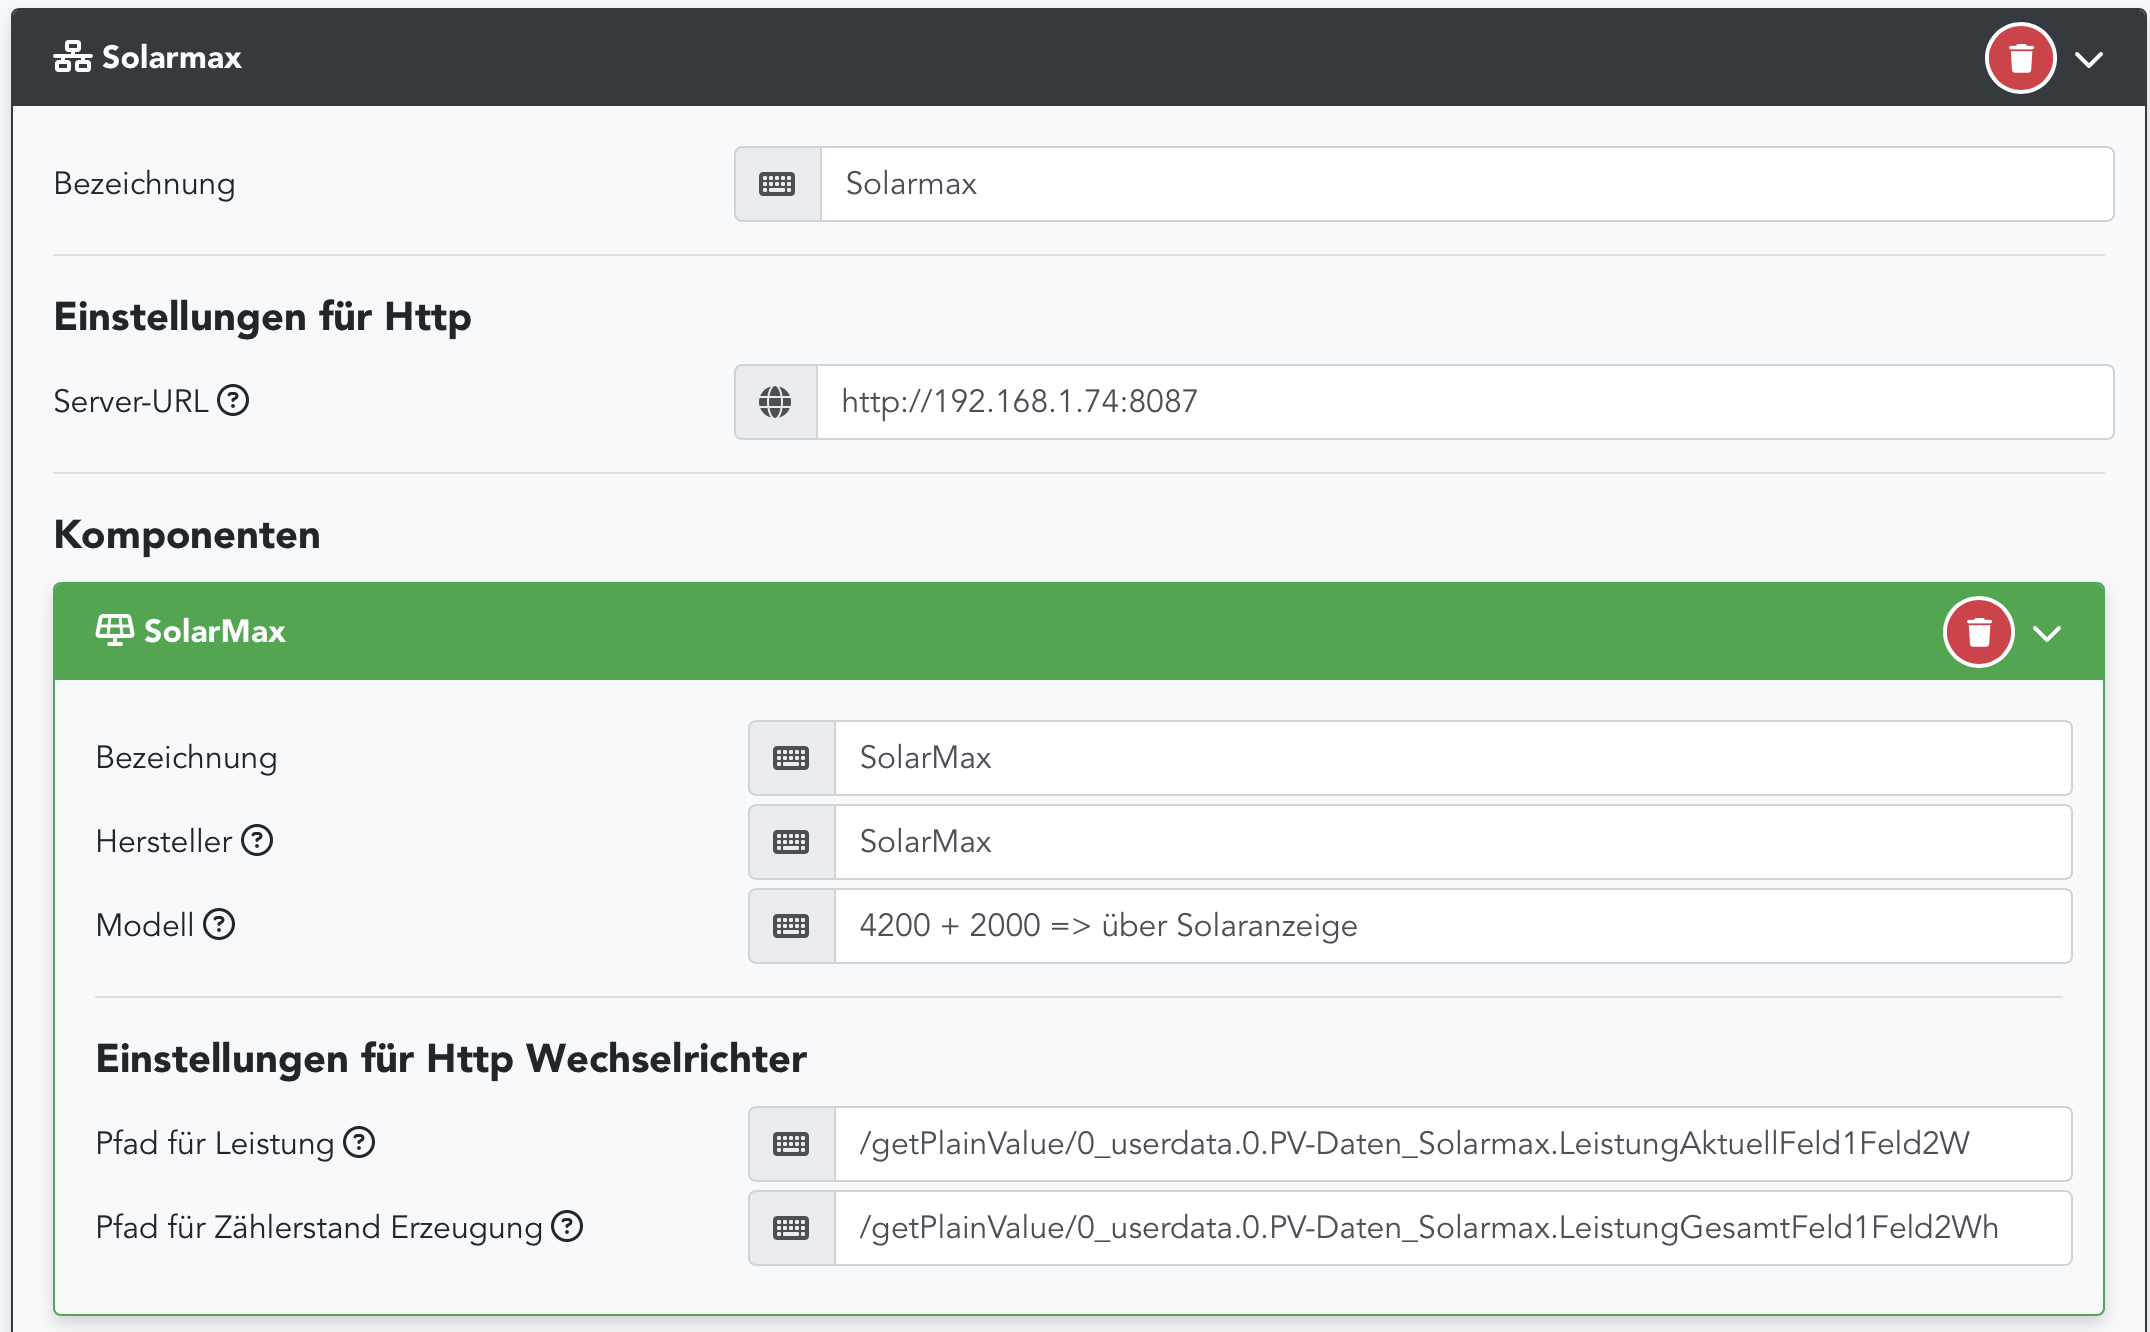Screen dimensions: 2150x1332
Task: Click the Pfad für Leistung input field
Action: (x=1452, y=1144)
